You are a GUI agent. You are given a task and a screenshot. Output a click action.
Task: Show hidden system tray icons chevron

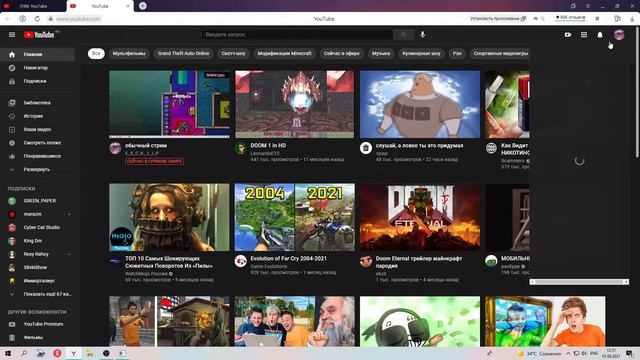point(568,353)
